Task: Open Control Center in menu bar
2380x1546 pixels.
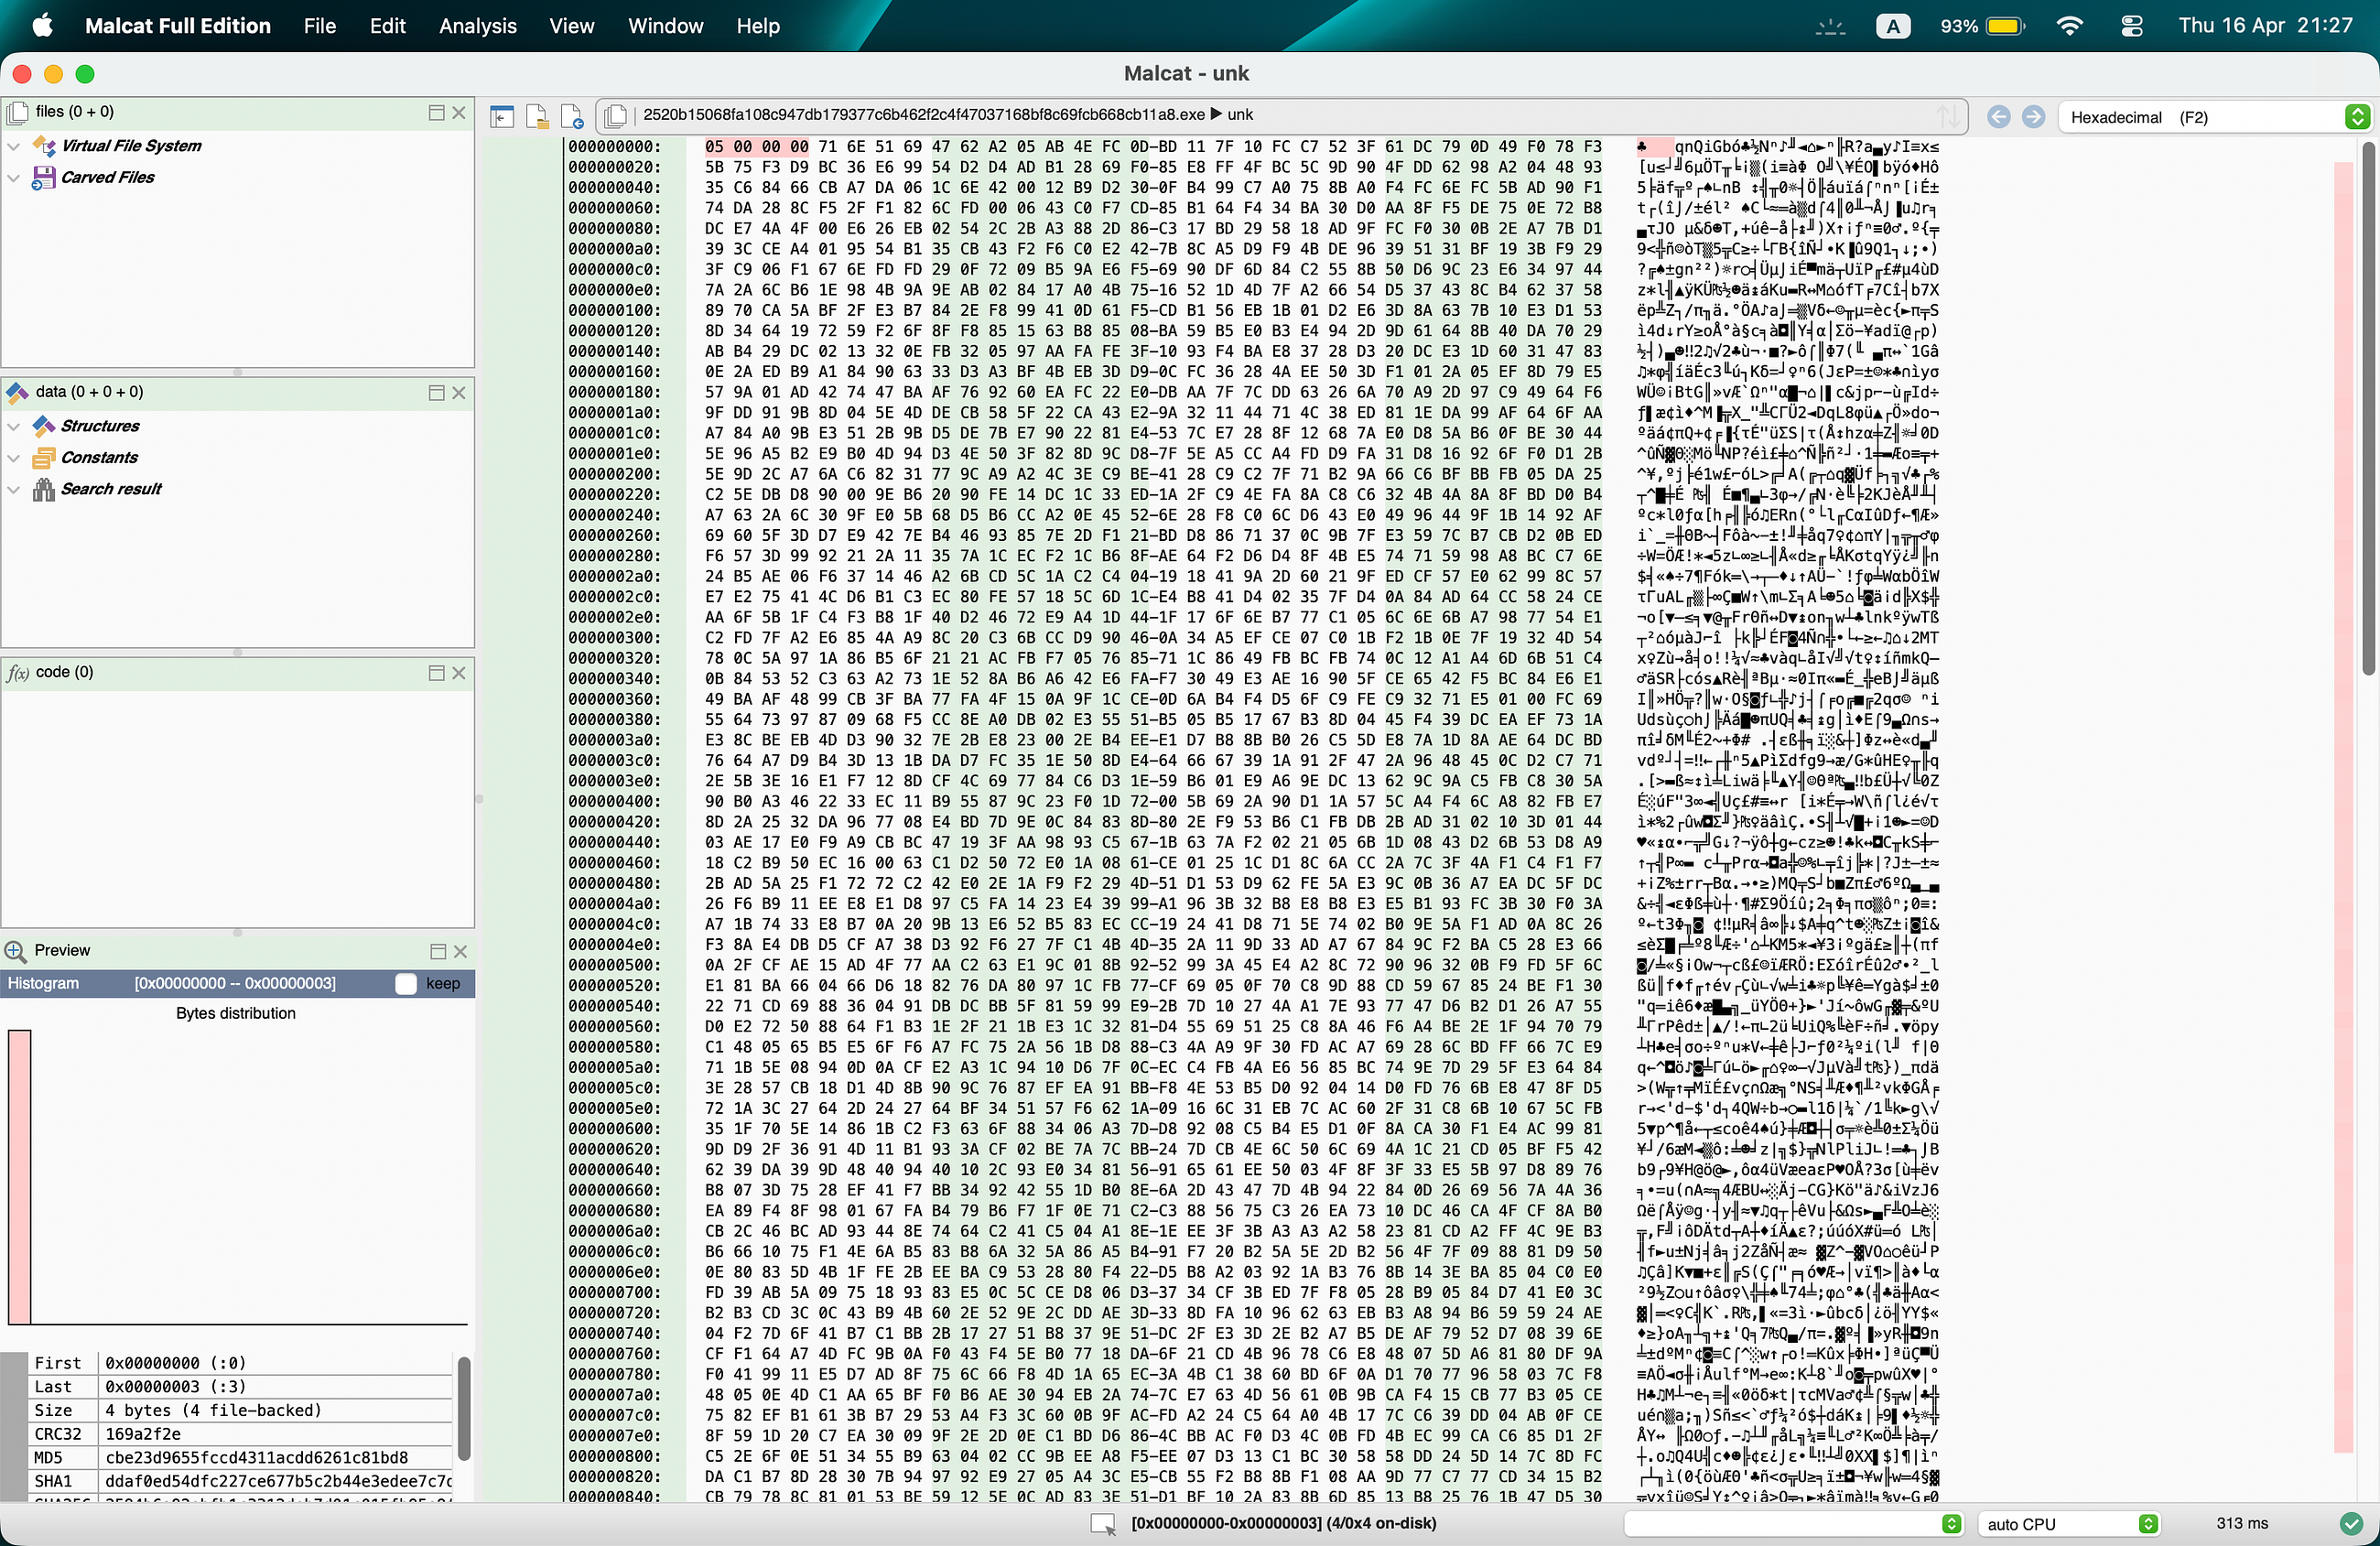Action: pyautogui.click(x=2131, y=26)
